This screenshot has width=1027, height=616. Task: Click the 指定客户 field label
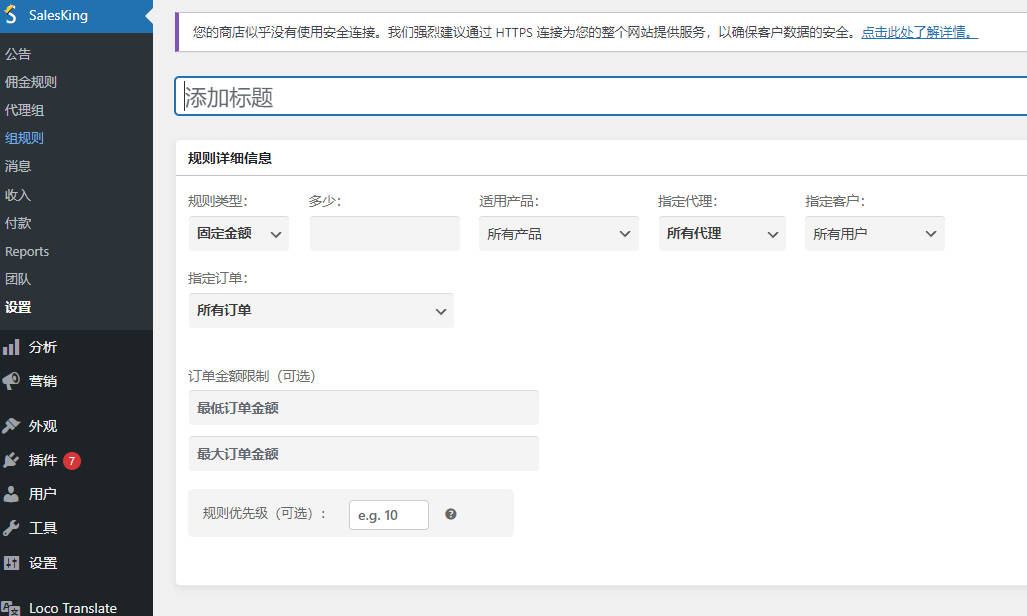[x=835, y=201]
